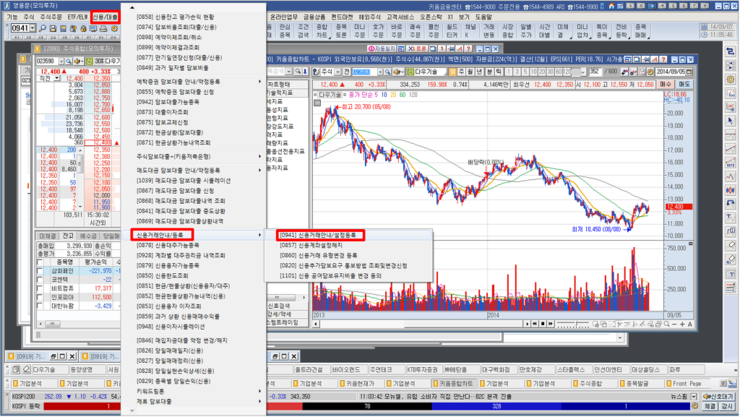The height and width of the screenshot is (417, 740).
Task: Open the 직전 dropdown in order book
Action: click(x=57, y=78)
